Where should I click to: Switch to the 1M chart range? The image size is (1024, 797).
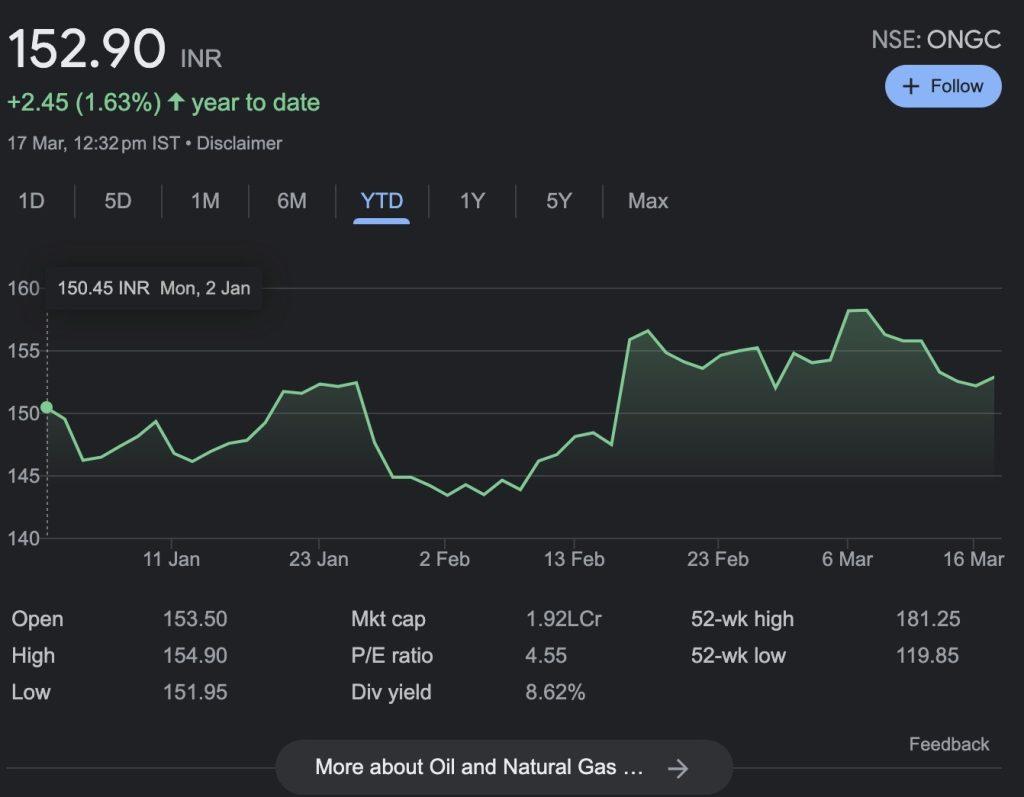pos(205,201)
